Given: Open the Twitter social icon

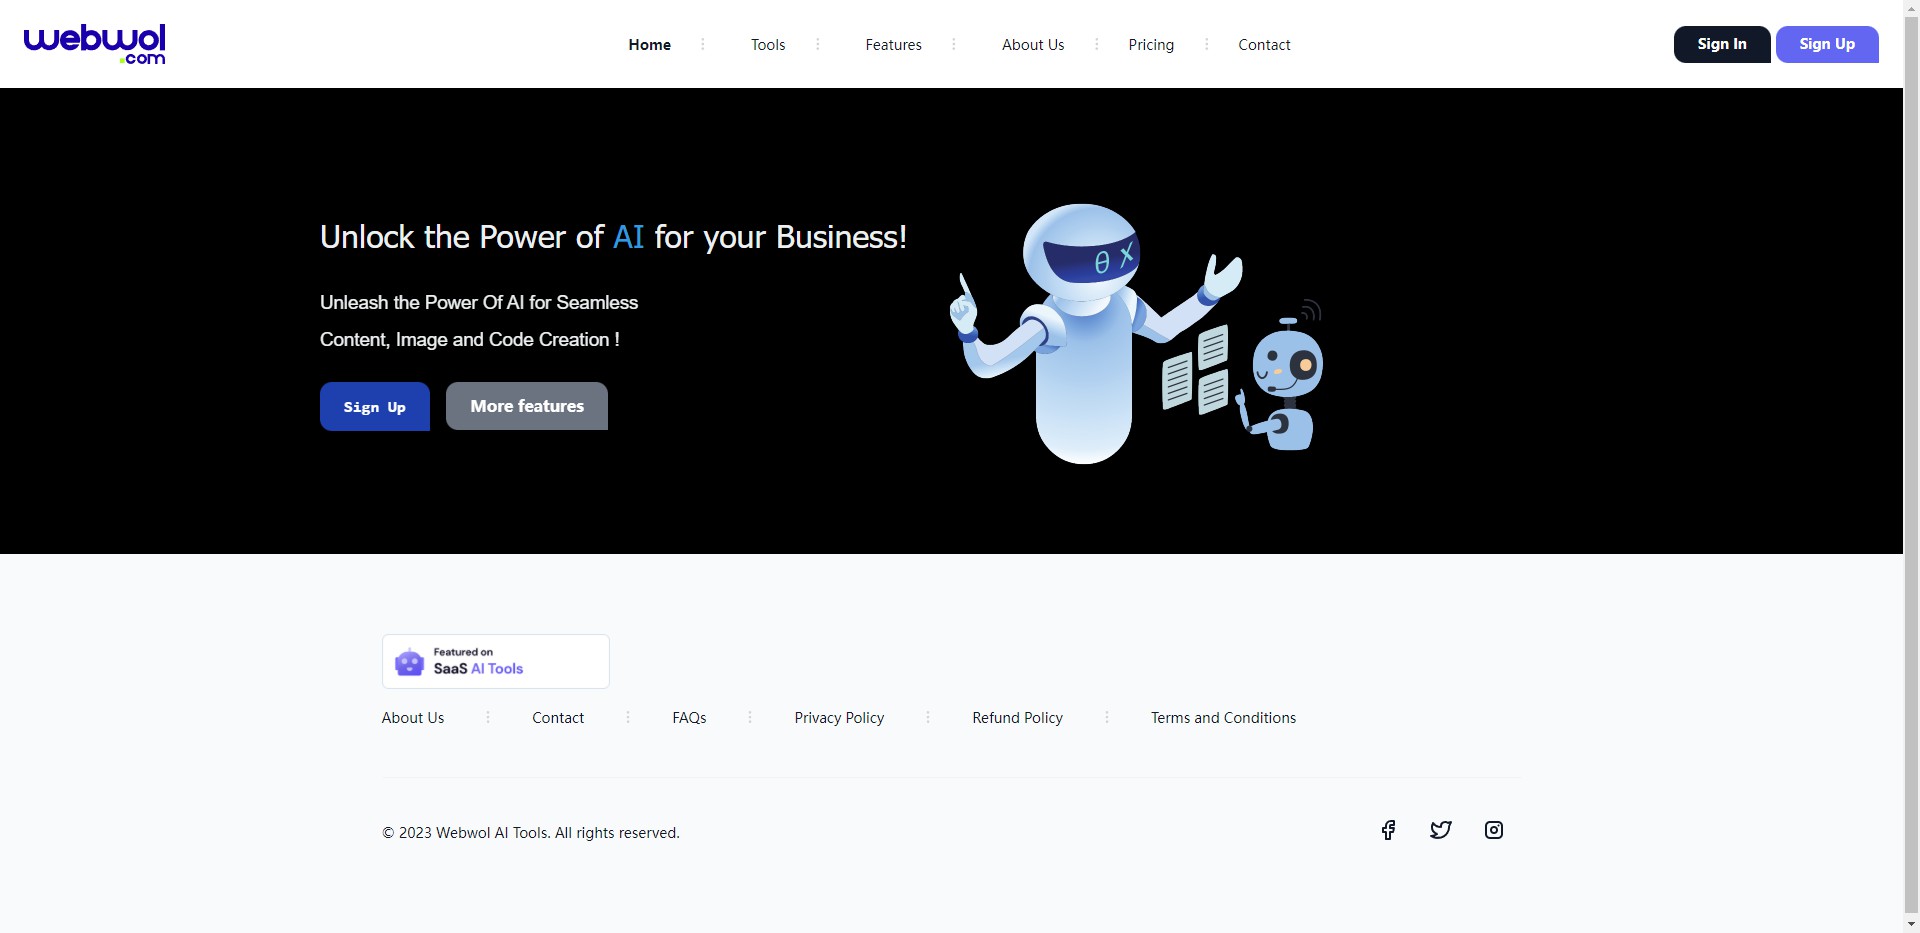Looking at the screenshot, I should [x=1441, y=830].
